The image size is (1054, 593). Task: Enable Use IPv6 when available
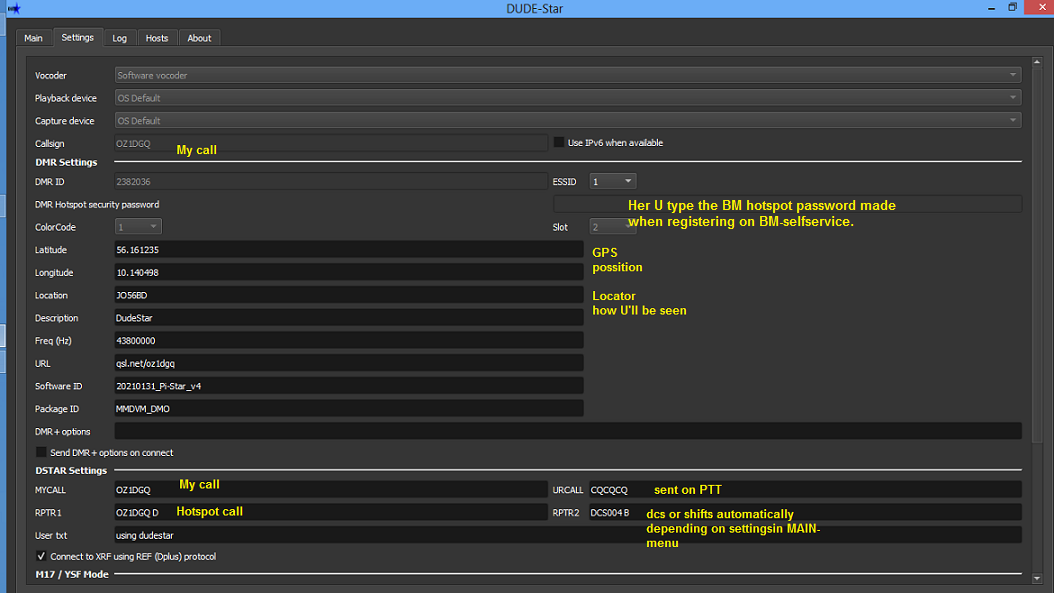click(x=559, y=143)
